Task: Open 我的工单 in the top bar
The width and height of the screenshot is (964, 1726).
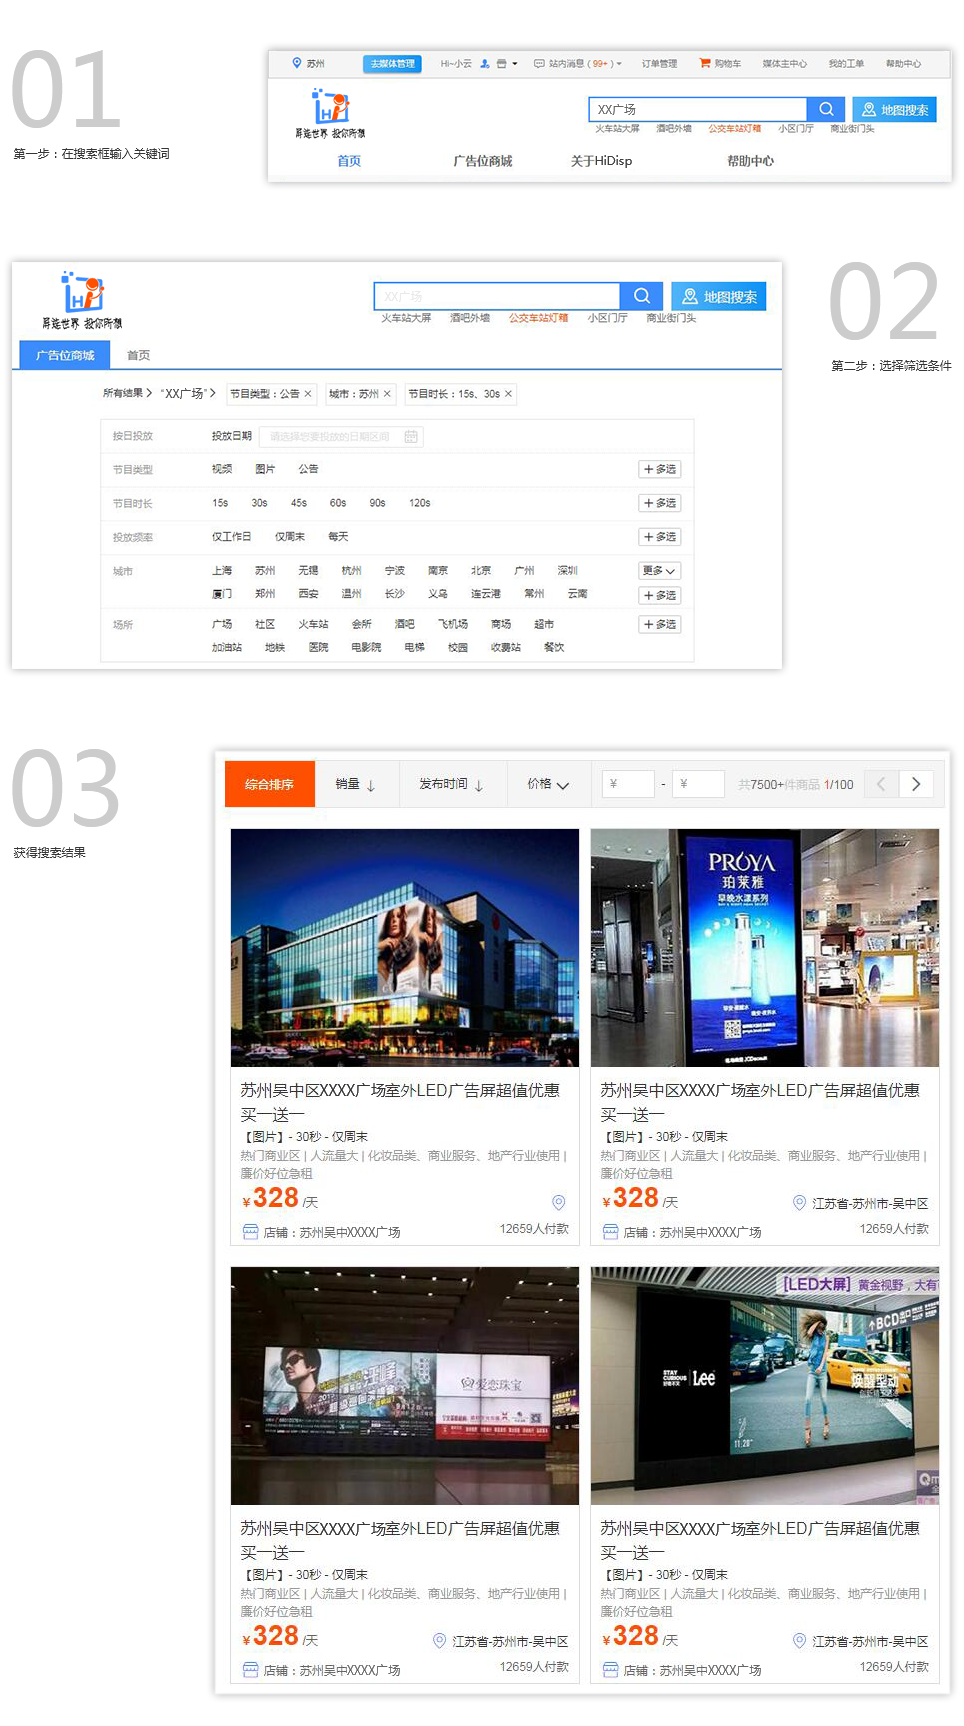Action: pos(847,64)
